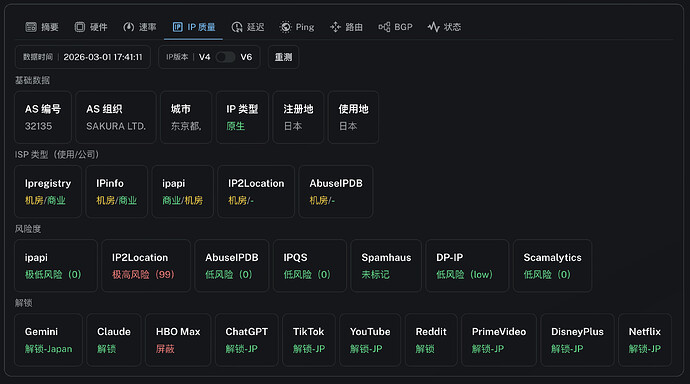
Task: Click the IPQS 低风险 (0) card
Action: (x=310, y=266)
